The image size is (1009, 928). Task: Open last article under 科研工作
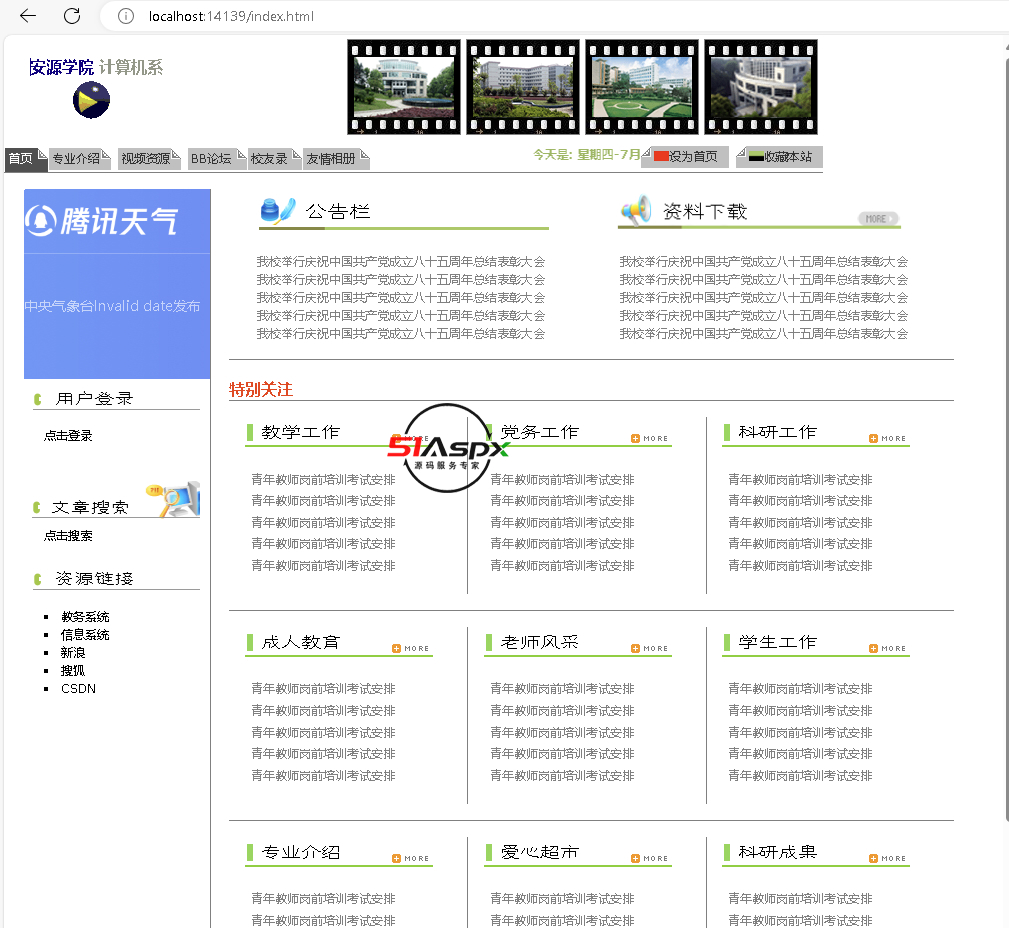click(801, 566)
